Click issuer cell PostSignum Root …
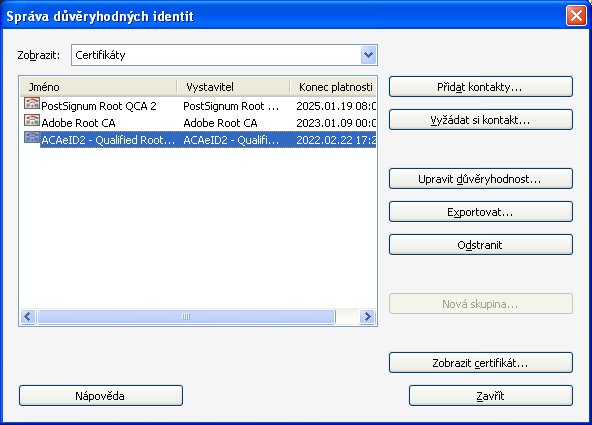Screen dimensions: 592x425 (231, 106)
